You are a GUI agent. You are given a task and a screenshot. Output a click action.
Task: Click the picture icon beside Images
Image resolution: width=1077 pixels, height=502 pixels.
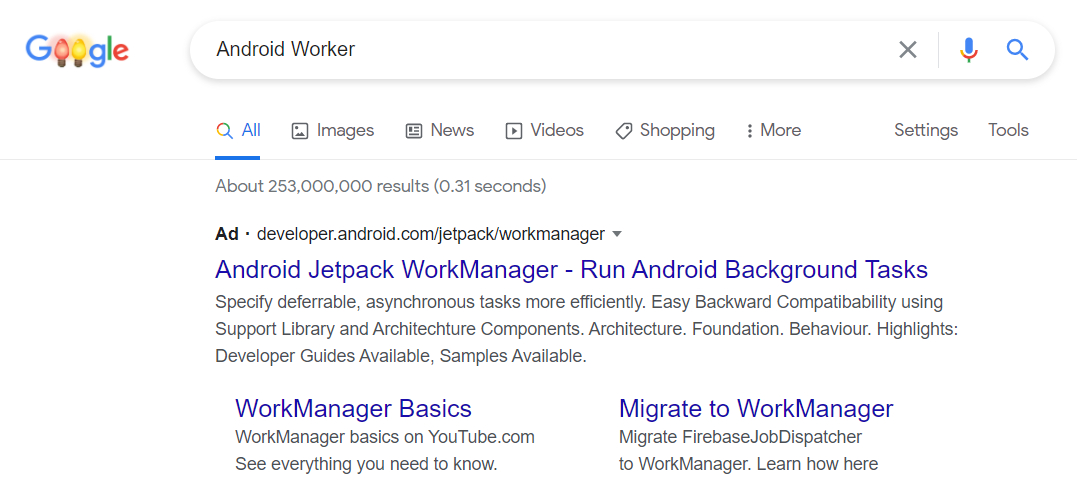[x=300, y=131]
